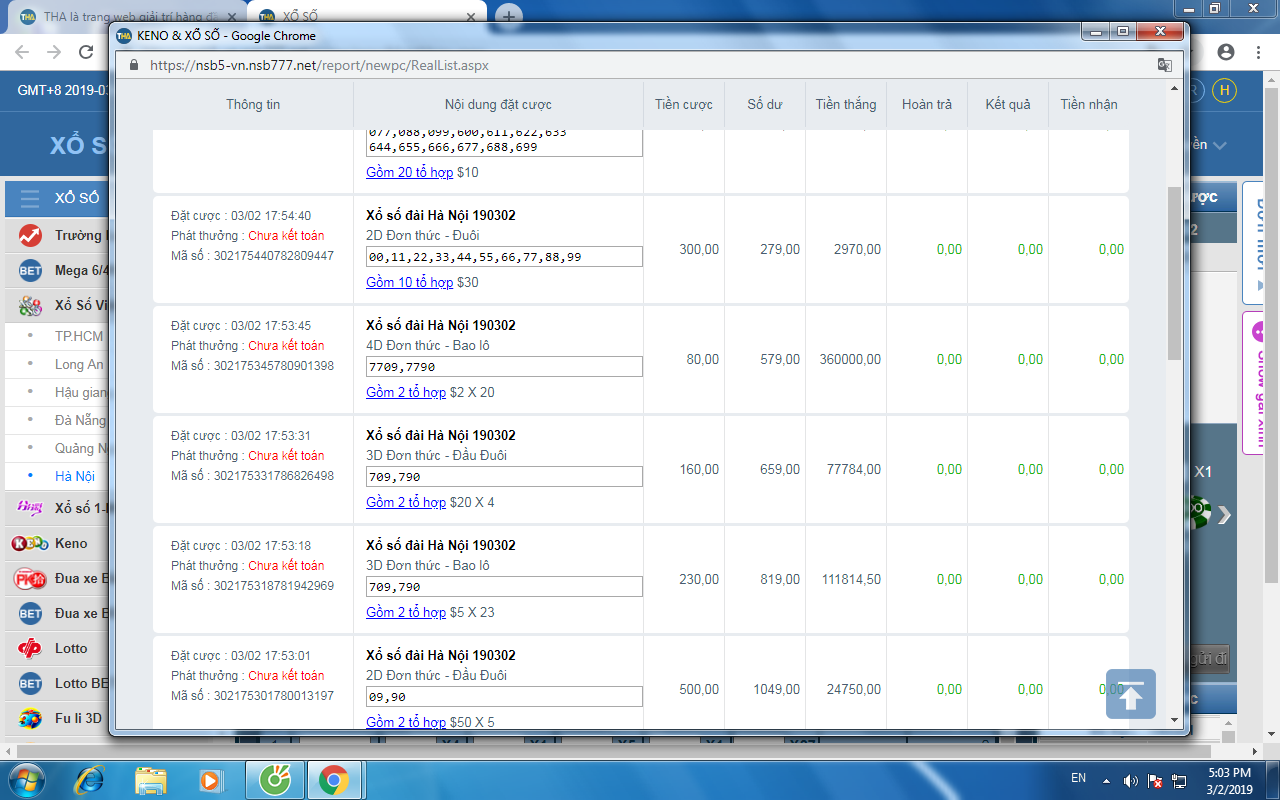Open a new browser tab
The height and width of the screenshot is (800, 1280).
point(509,16)
